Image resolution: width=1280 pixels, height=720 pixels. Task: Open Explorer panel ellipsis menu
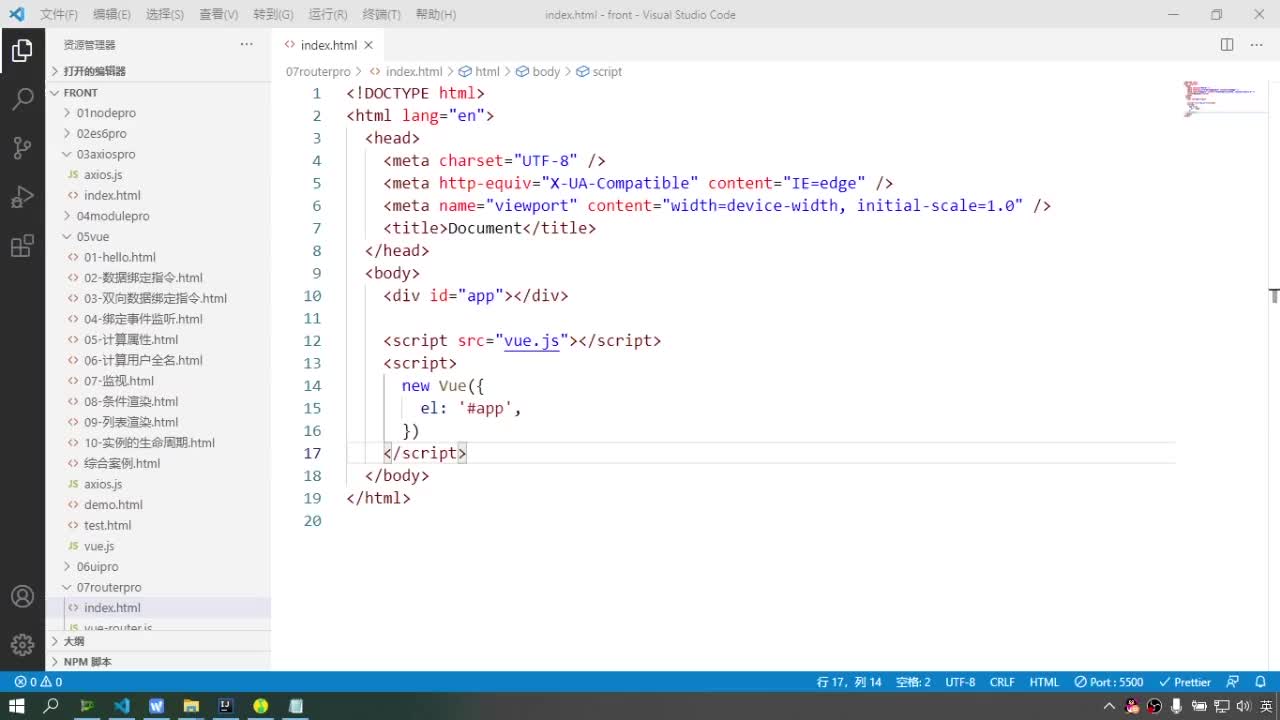[247, 45]
